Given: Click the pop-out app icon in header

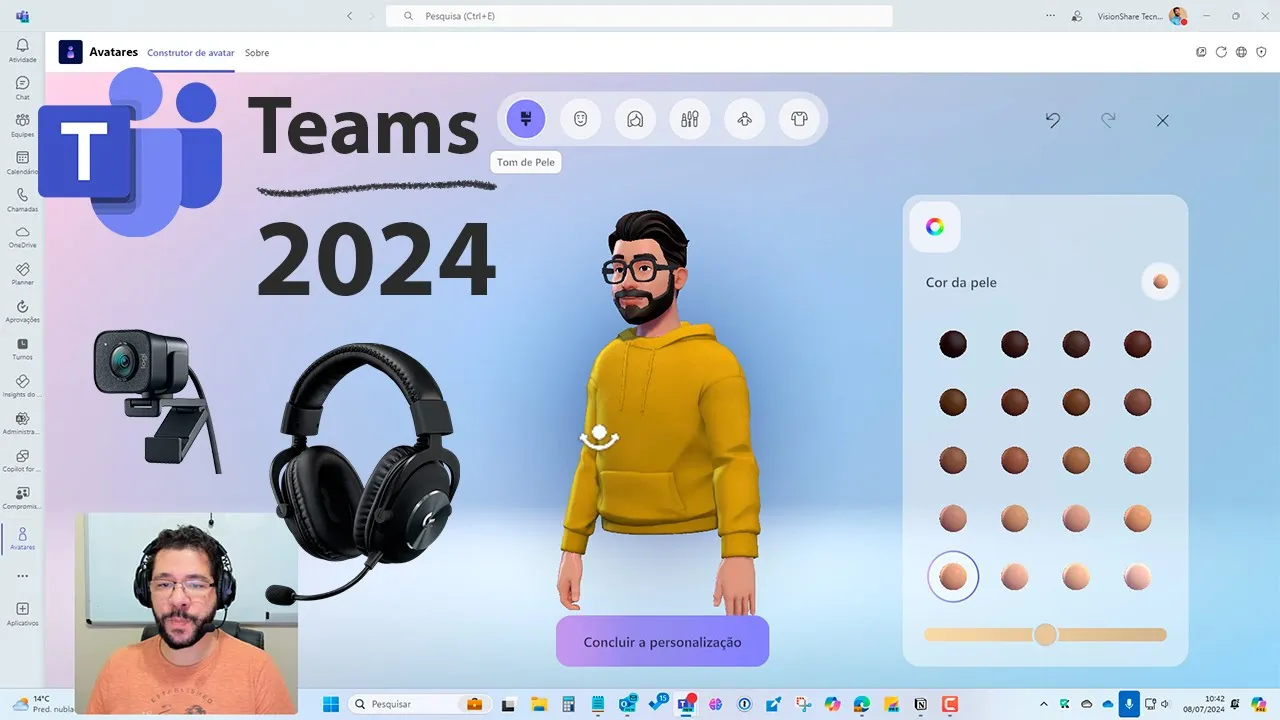Looking at the screenshot, I should tap(1201, 52).
